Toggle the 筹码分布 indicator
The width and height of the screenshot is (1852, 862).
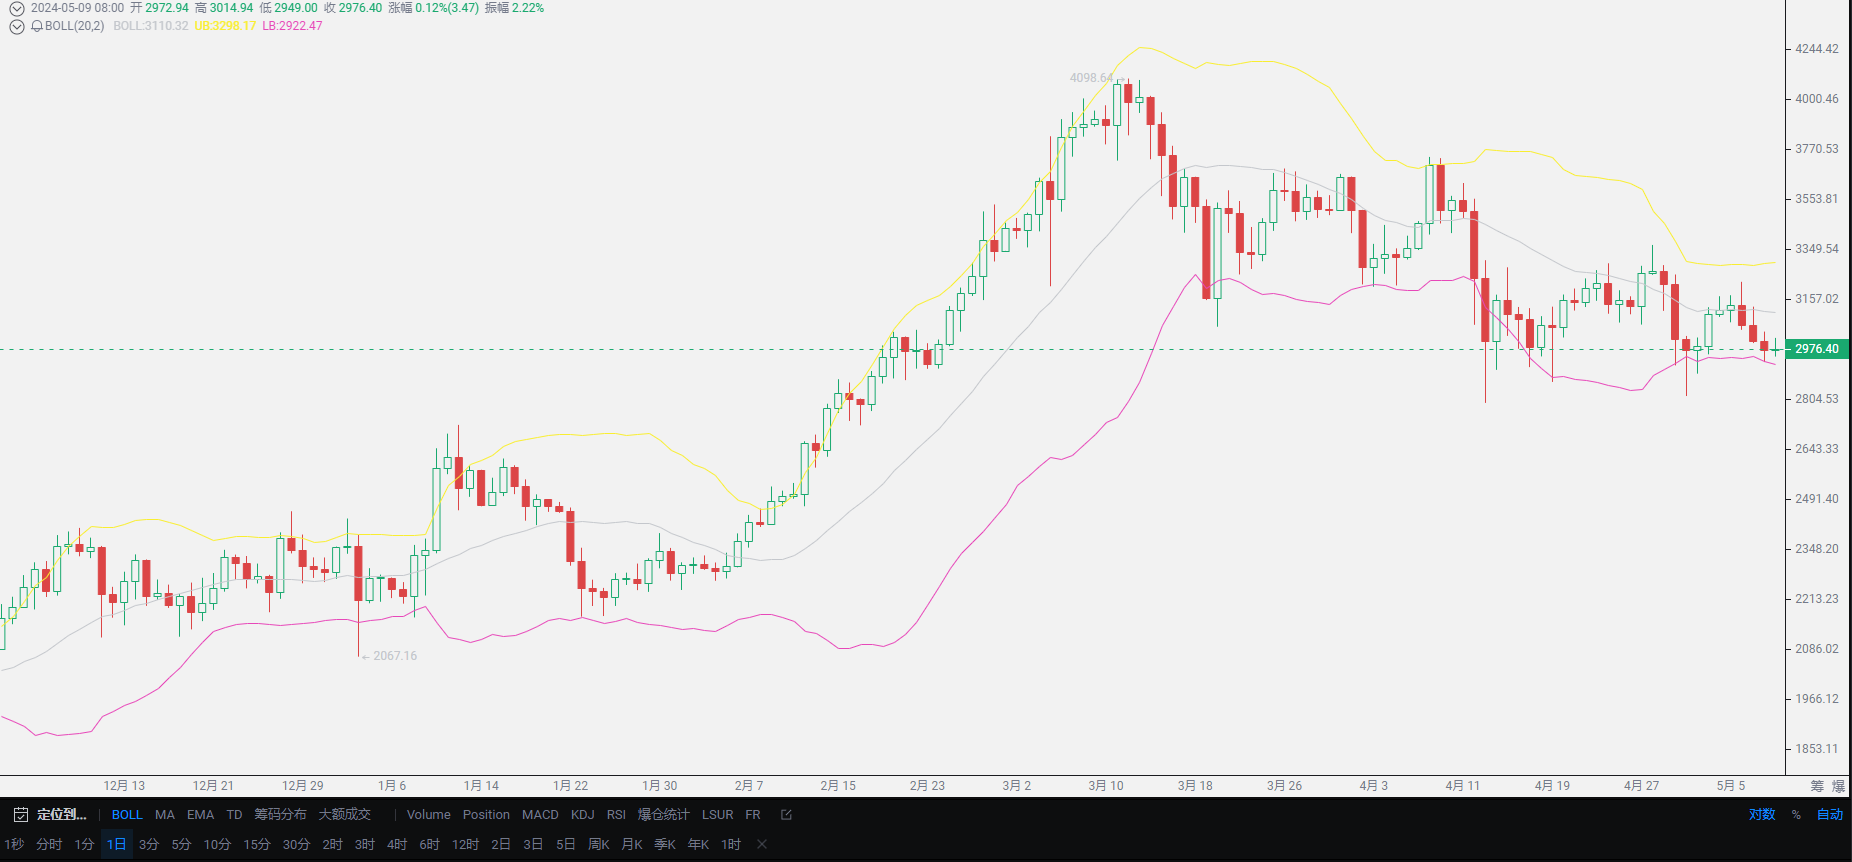280,815
